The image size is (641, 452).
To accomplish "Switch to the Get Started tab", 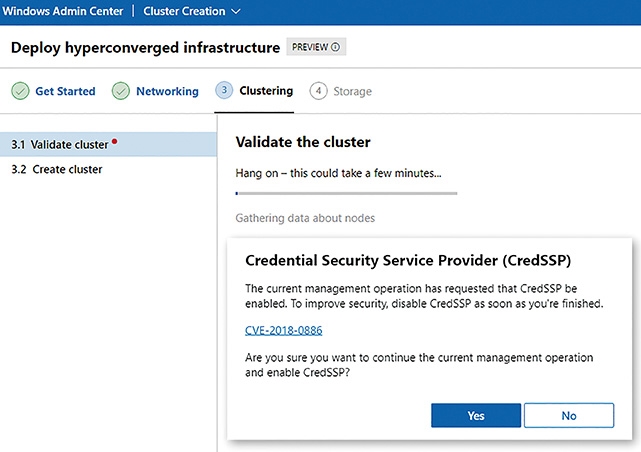I will tap(65, 91).
